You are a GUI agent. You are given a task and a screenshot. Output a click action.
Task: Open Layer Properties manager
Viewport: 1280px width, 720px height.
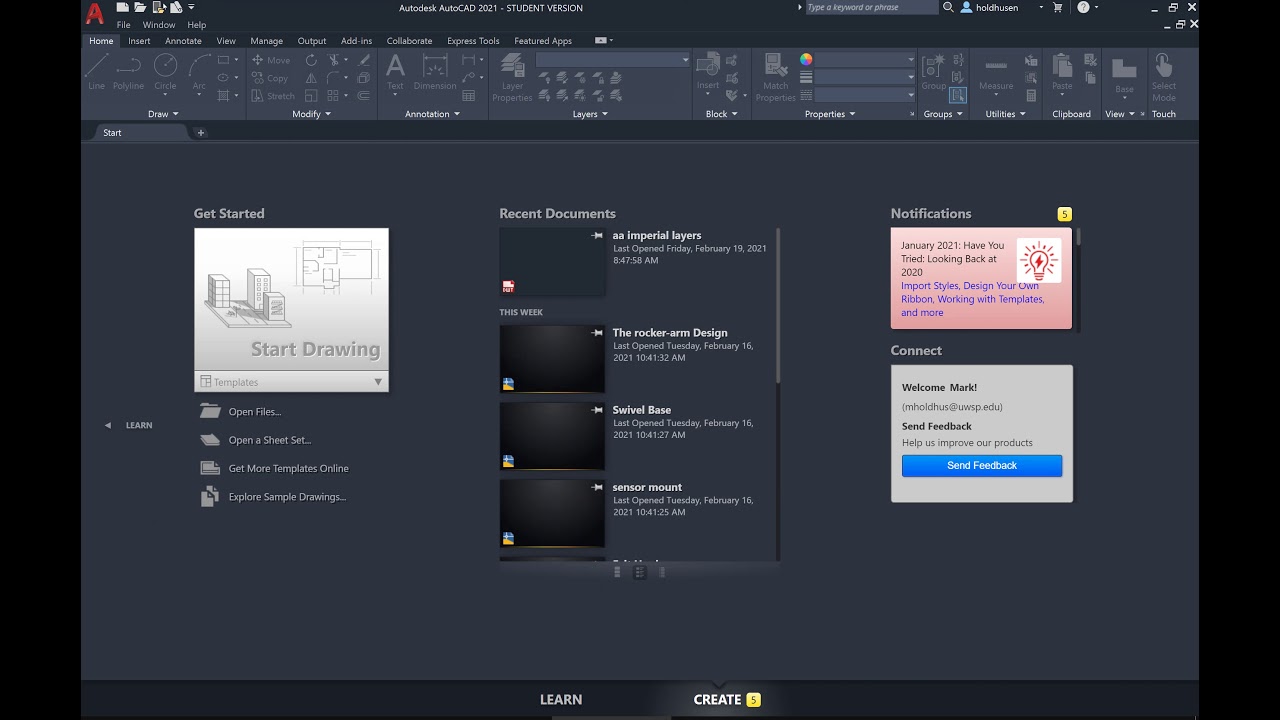point(512,78)
